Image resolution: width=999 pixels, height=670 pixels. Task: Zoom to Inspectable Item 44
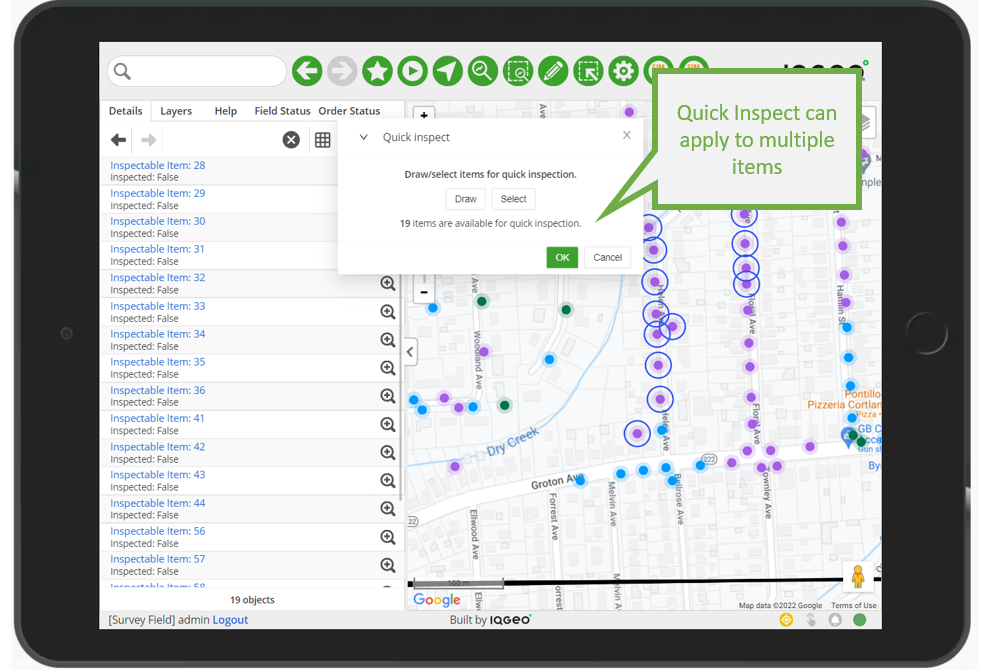point(387,508)
